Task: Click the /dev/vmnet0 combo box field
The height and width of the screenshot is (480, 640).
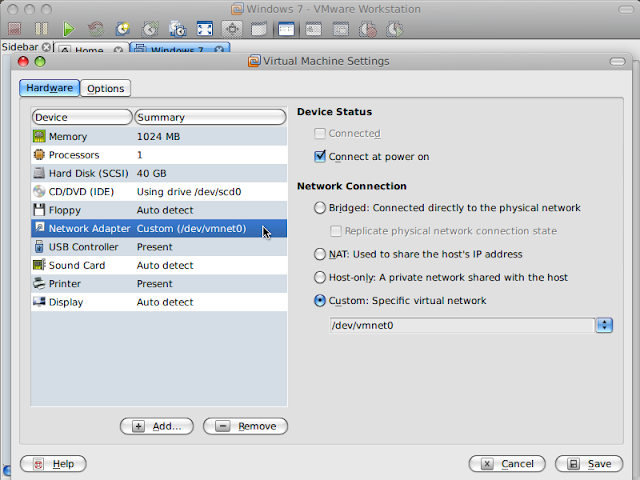Action: 462,325
